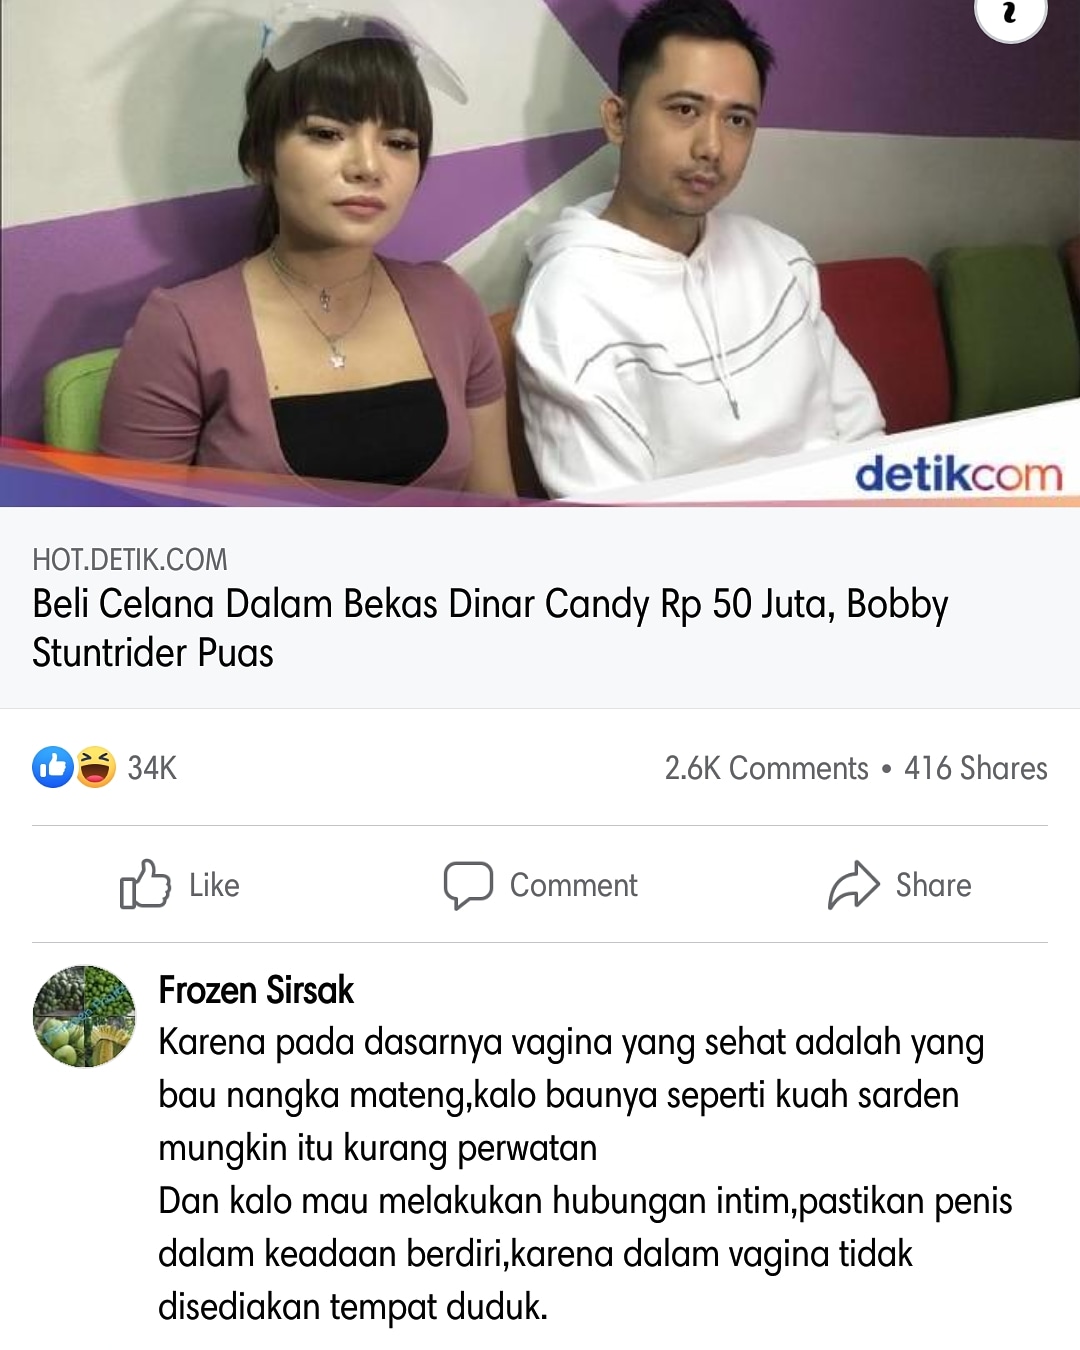This screenshot has height=1350, width=1080.
Task: Click the share arrow icon
Action: click(853, 884)
